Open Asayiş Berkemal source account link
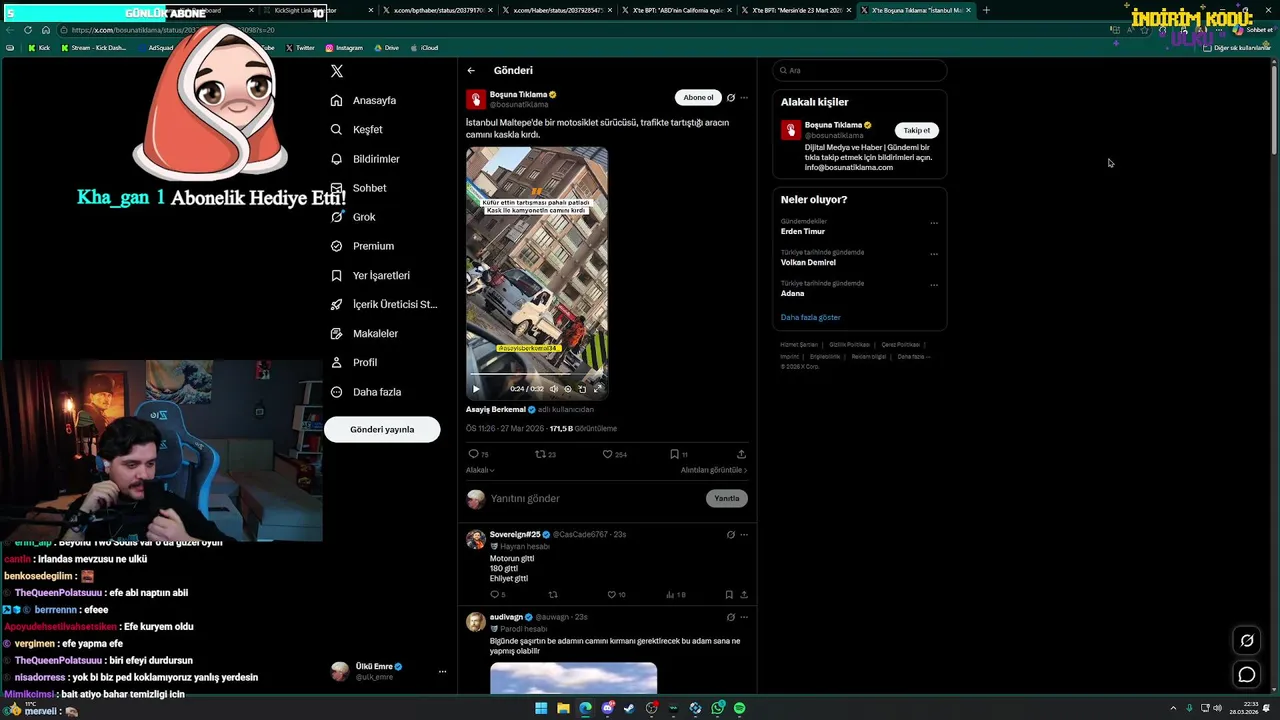This screenshot has height=720, width=1280. tap(495, 410)
